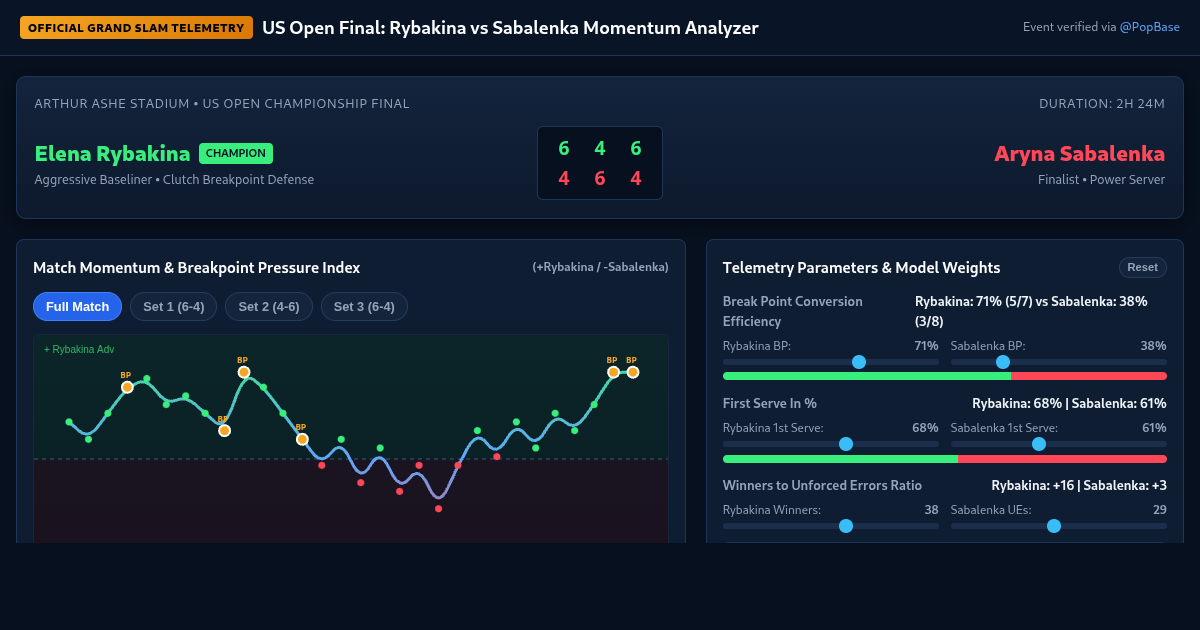Switch to Set 1 (6-4) view
The image size is (1200, 630).
click(174, 306)
